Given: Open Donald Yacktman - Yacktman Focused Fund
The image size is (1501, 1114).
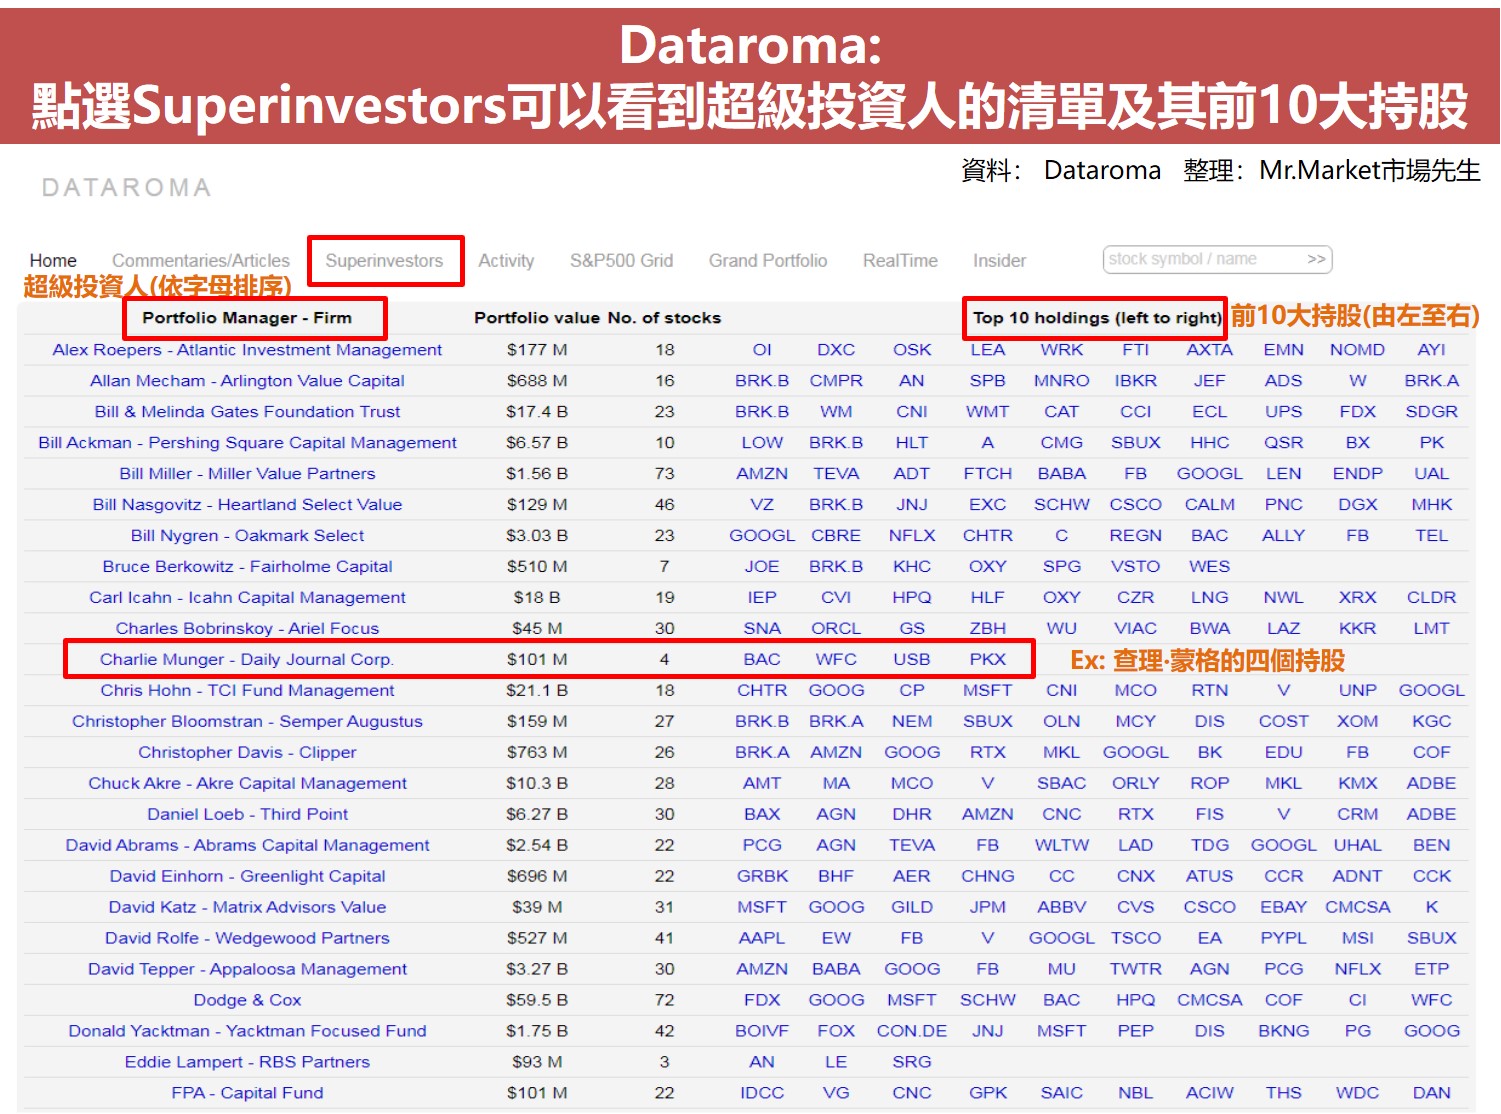Looking at the screenshot, I should tap(247, 1031).
